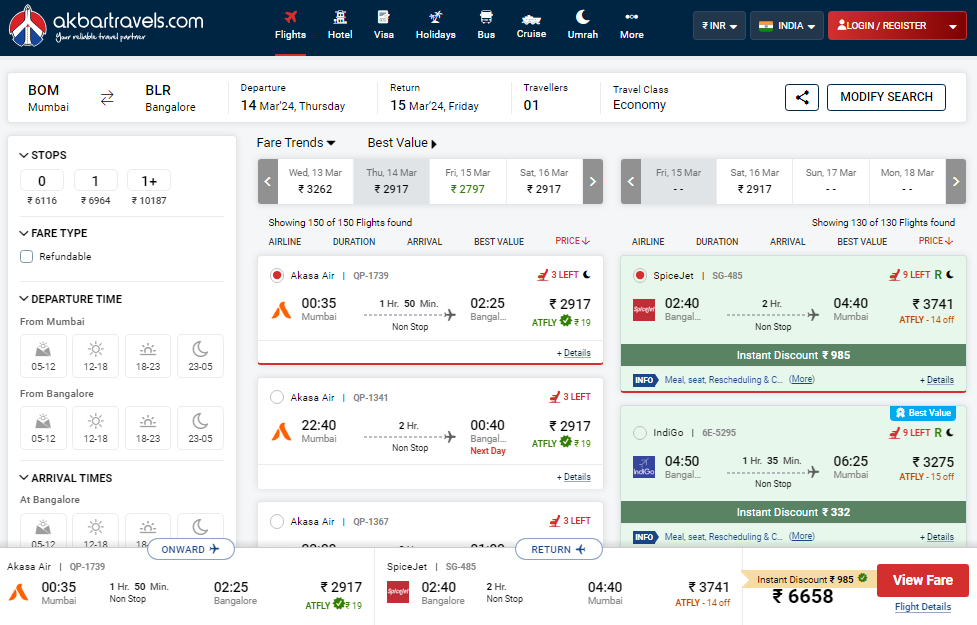The image size is (977, 625).
Task: Open the Bus section
Action: pyautogui.click(x=486, y=26)
